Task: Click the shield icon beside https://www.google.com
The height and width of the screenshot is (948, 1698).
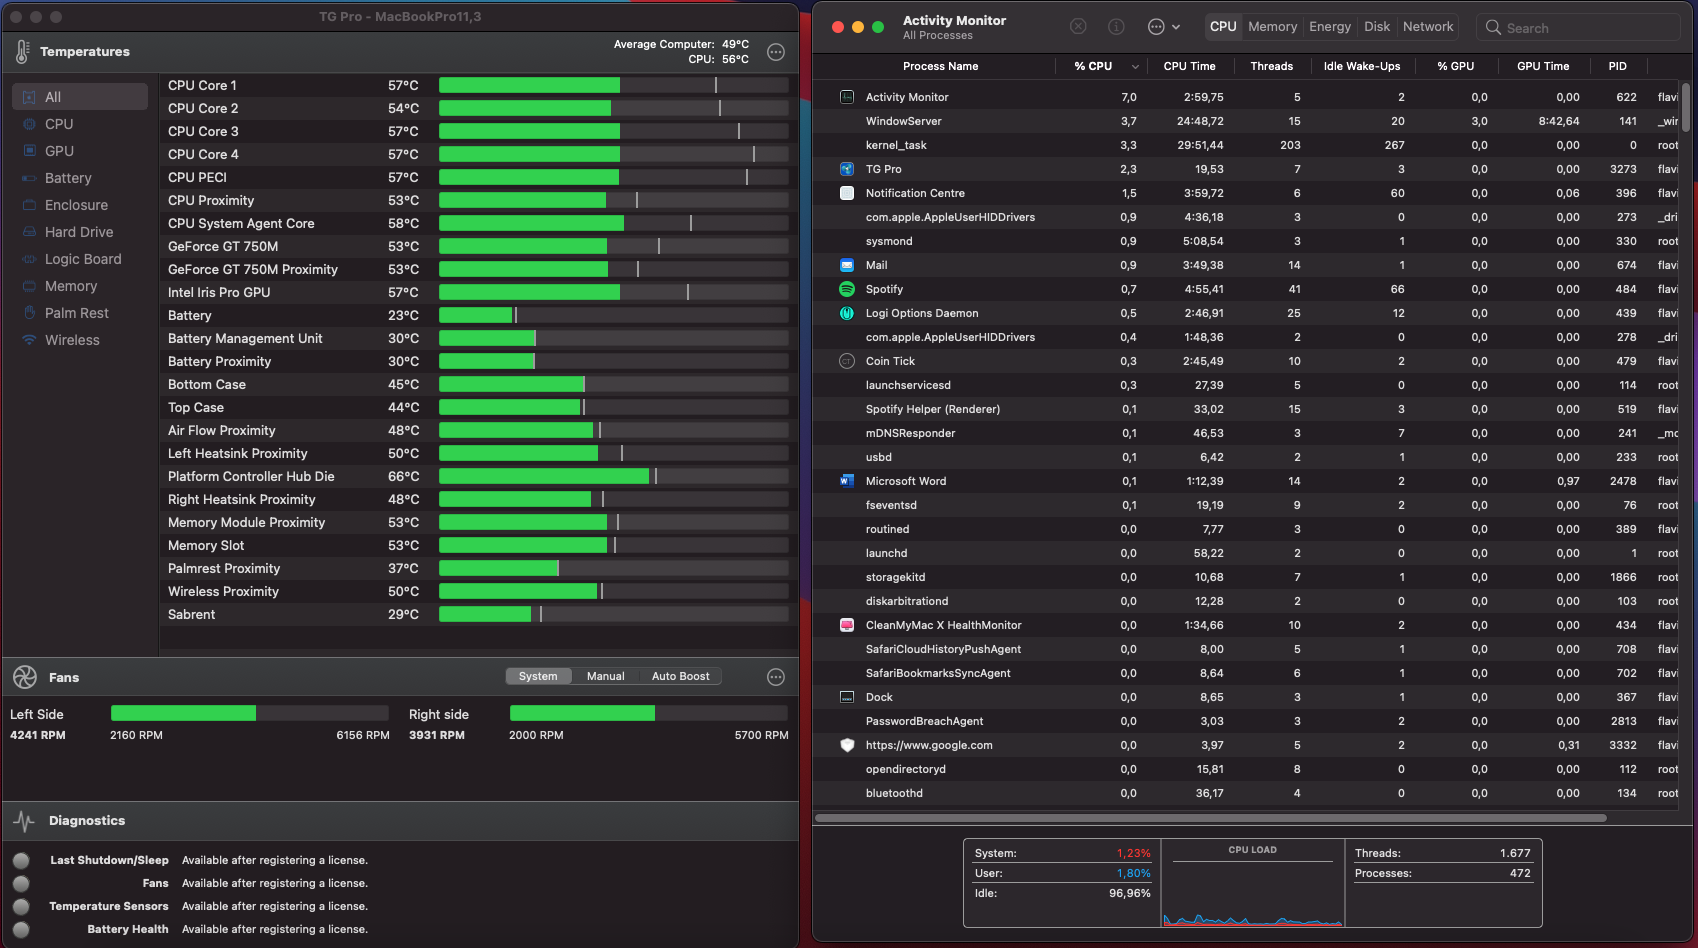Action: point(847,745)
